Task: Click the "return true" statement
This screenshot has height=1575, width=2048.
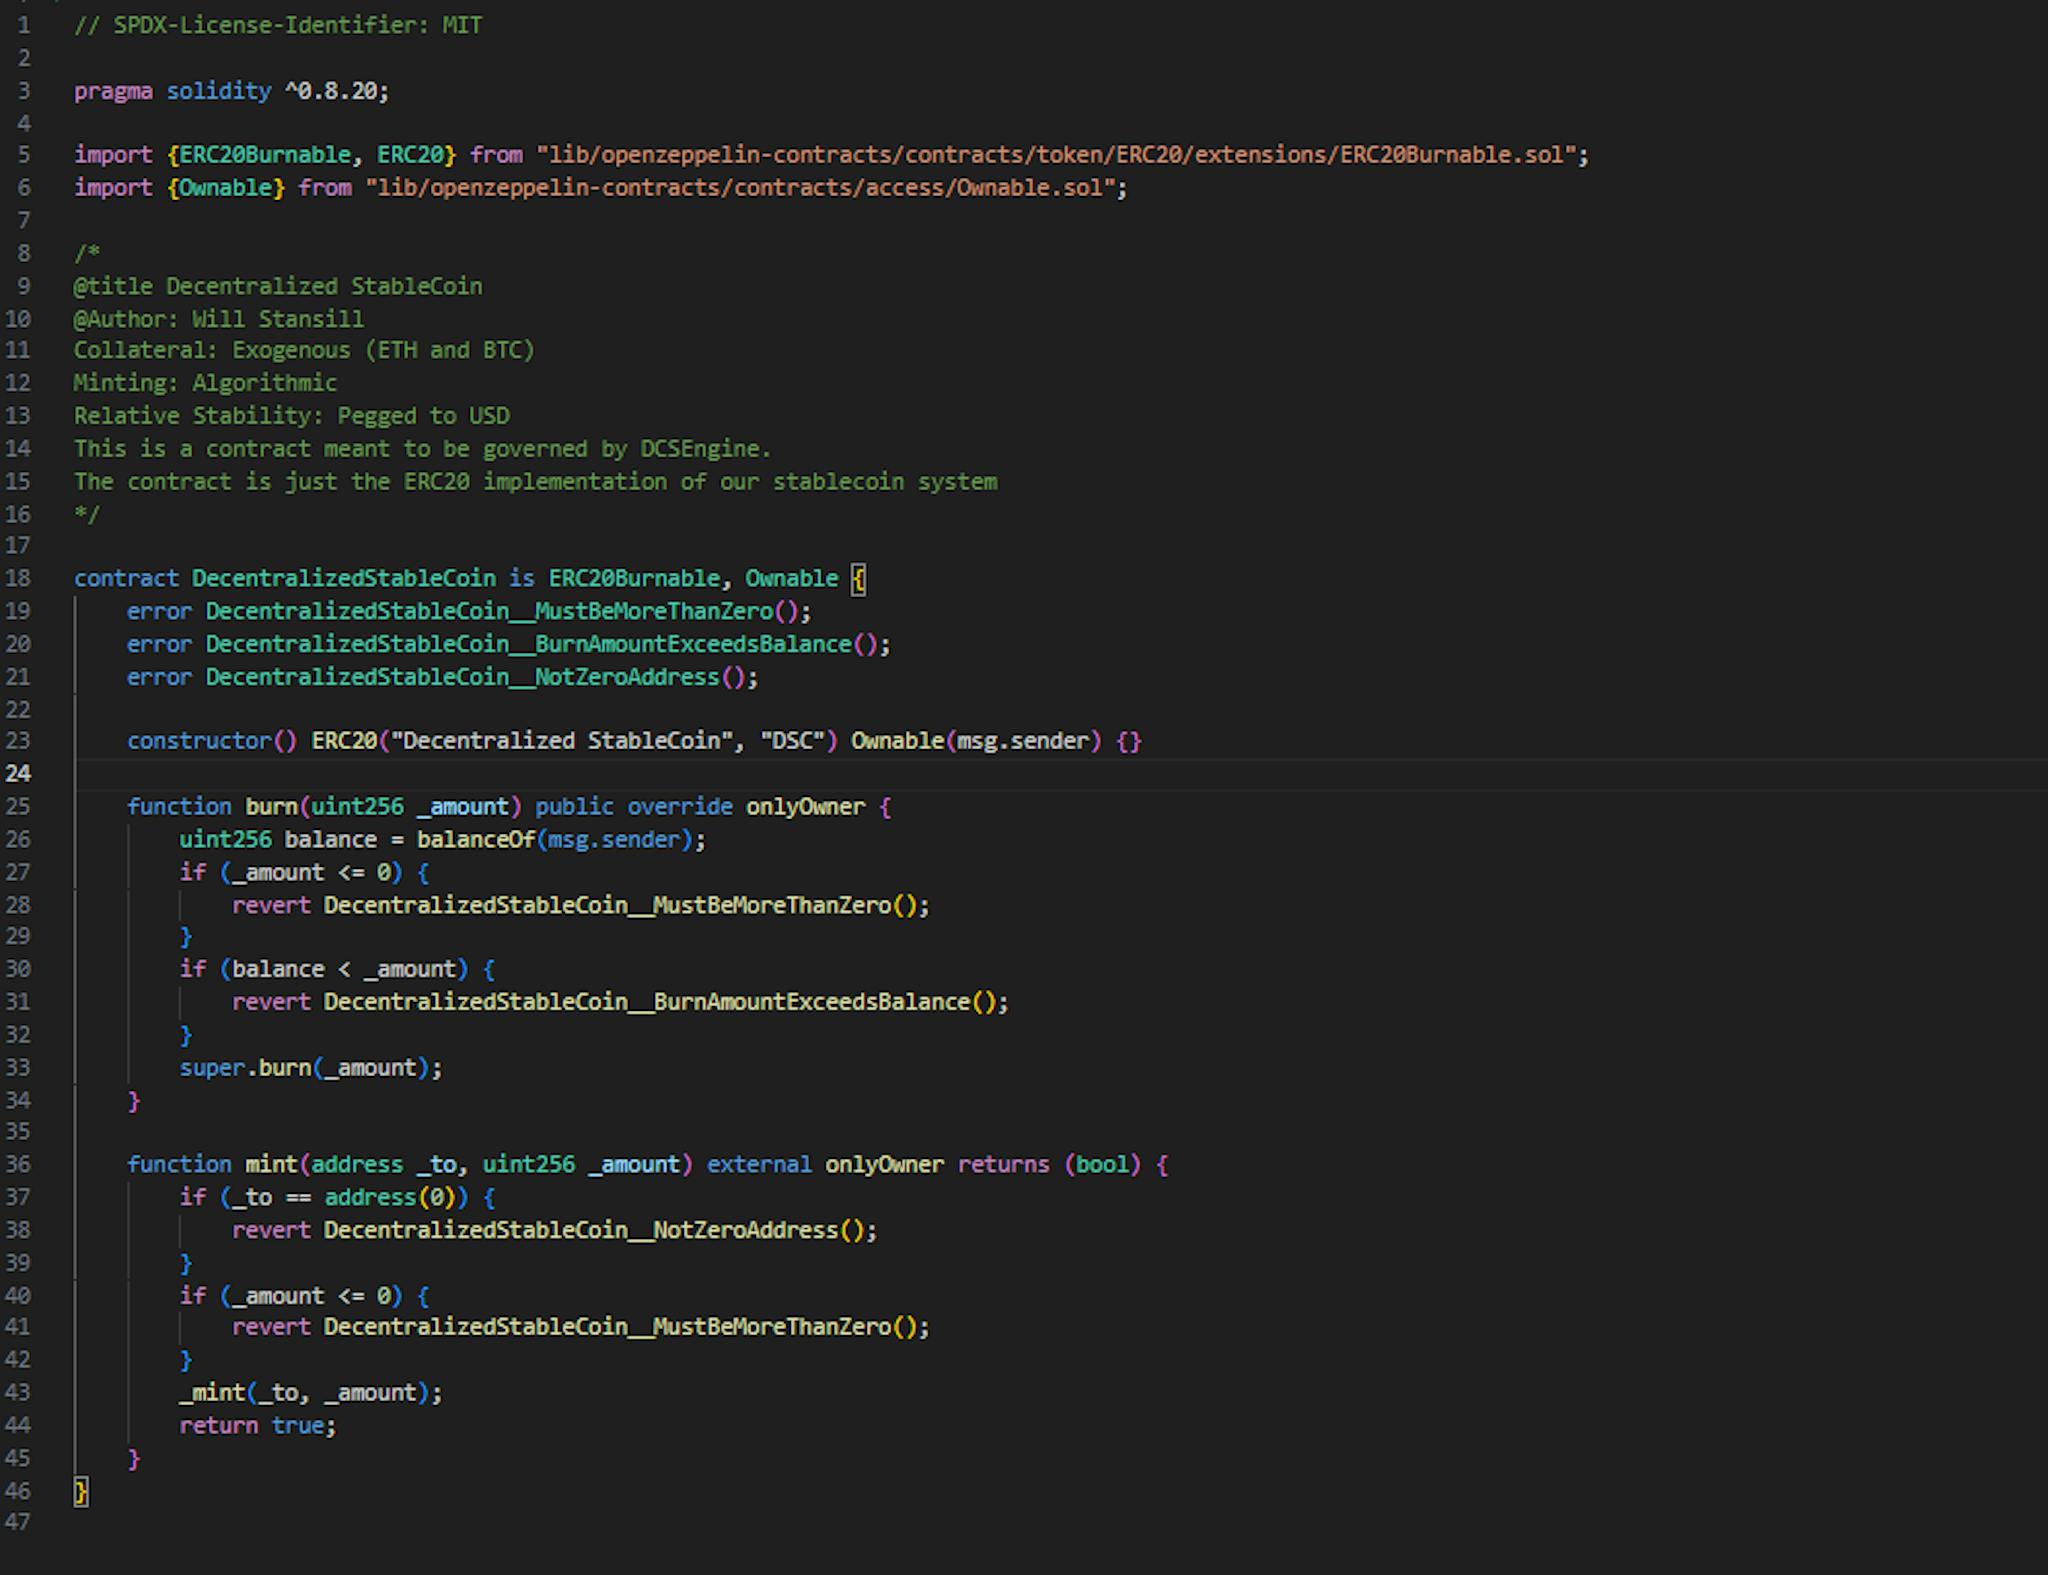Action: 257,1425
